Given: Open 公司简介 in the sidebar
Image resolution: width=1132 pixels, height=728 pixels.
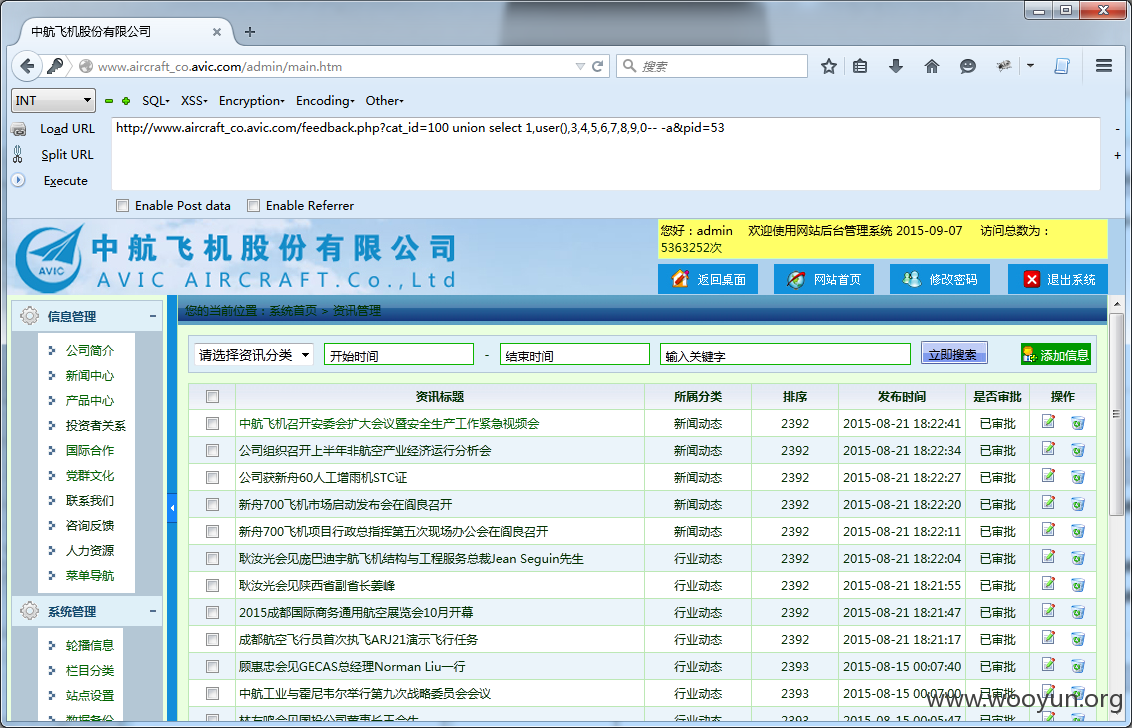Looking at the screenshot, I should pos(90,350).
